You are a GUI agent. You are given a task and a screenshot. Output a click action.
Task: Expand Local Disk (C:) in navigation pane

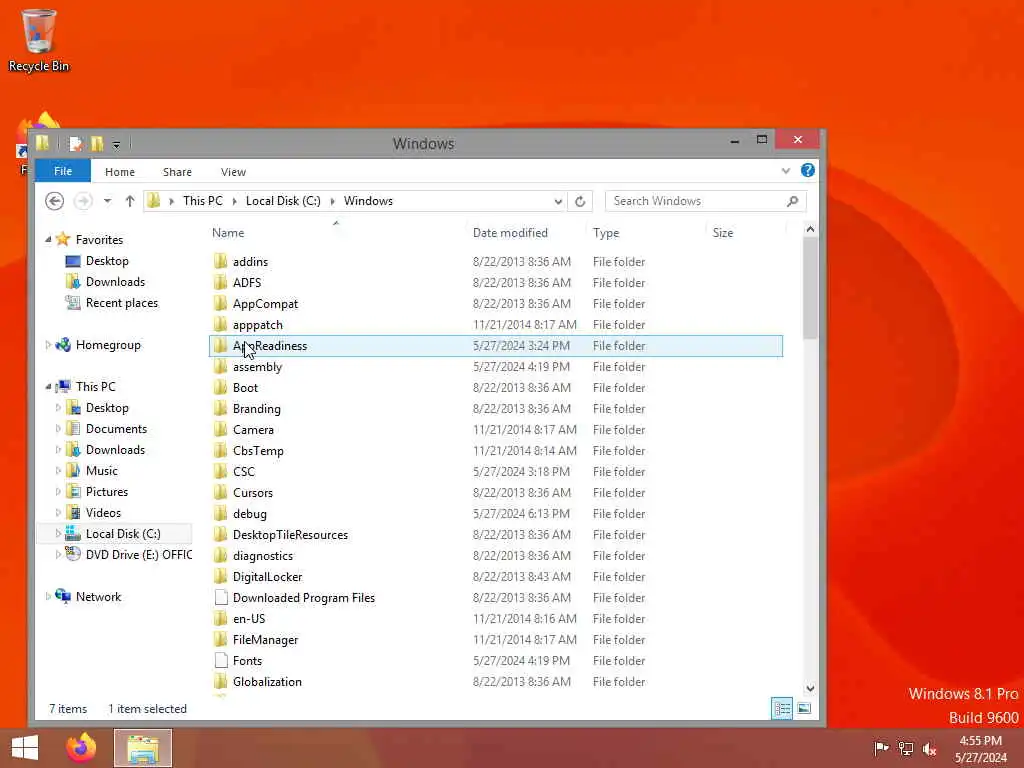coord(58,534)
